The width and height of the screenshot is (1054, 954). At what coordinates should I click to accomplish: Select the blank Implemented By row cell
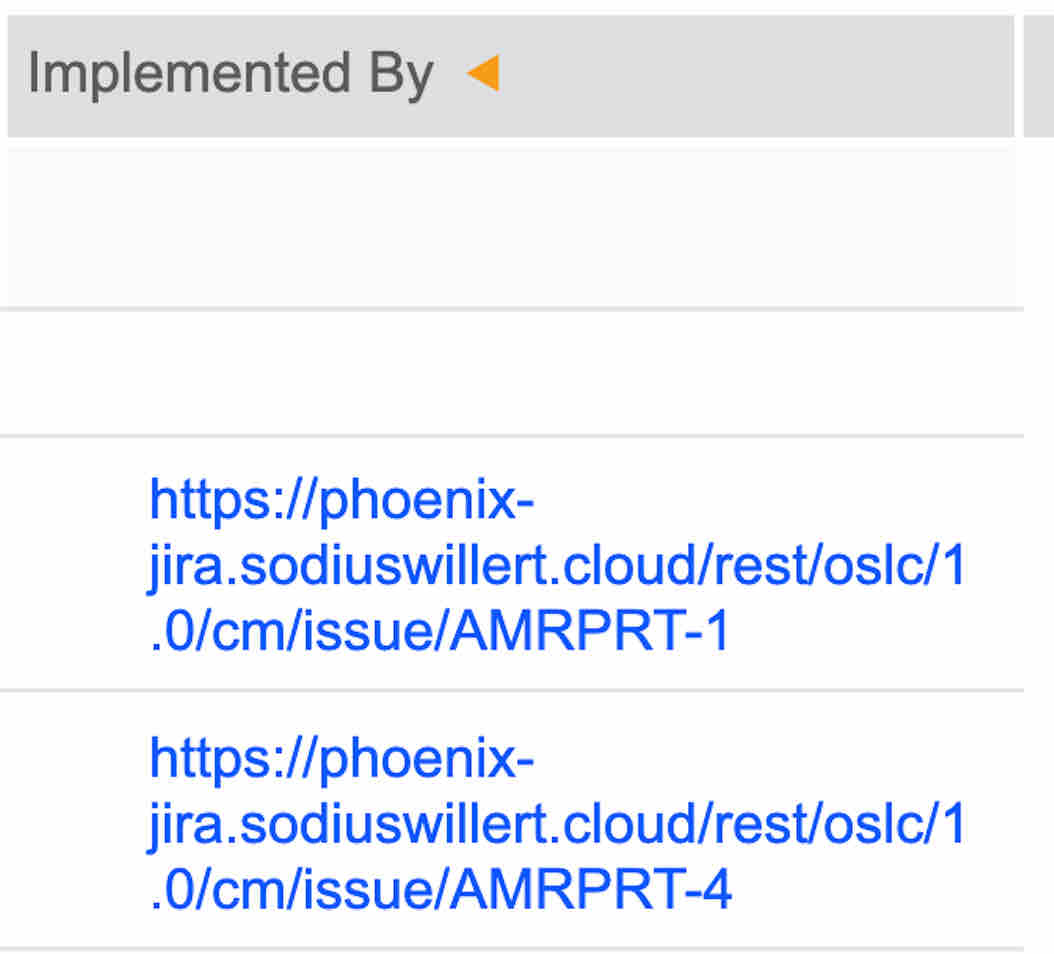(511, 373)
